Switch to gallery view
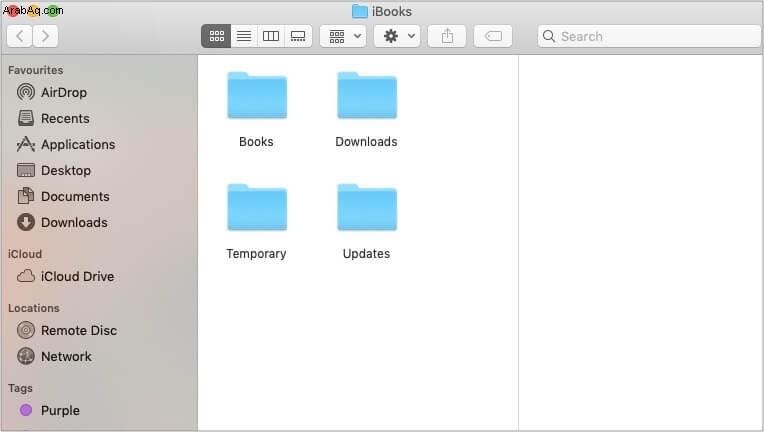The image size is (764, 432). (x=298, y=36)
